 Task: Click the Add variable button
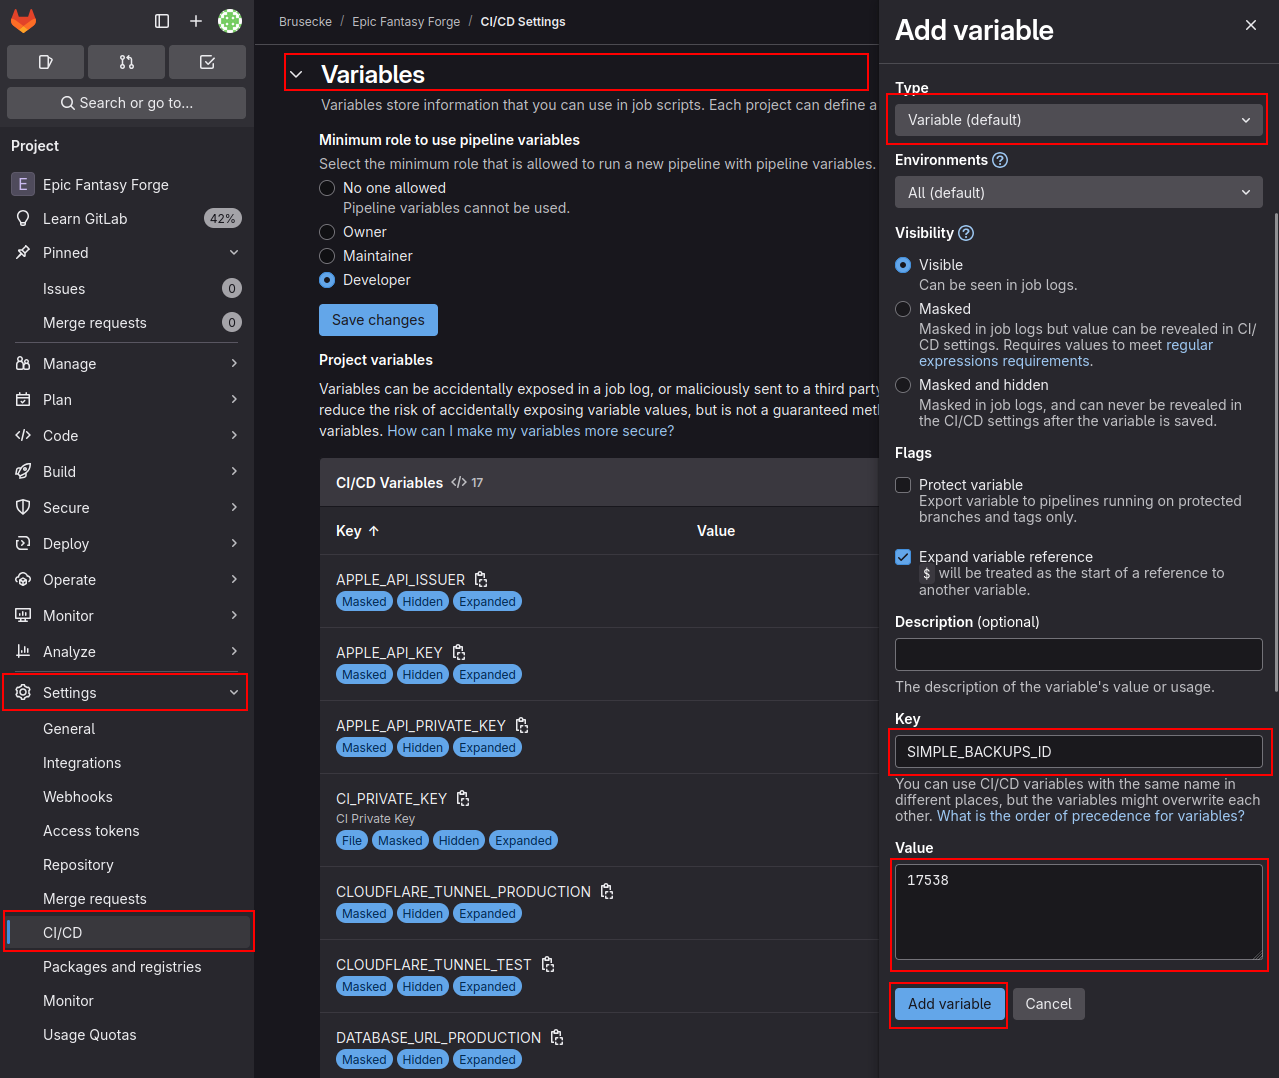pyautogui.click(x=949, y=1004)
